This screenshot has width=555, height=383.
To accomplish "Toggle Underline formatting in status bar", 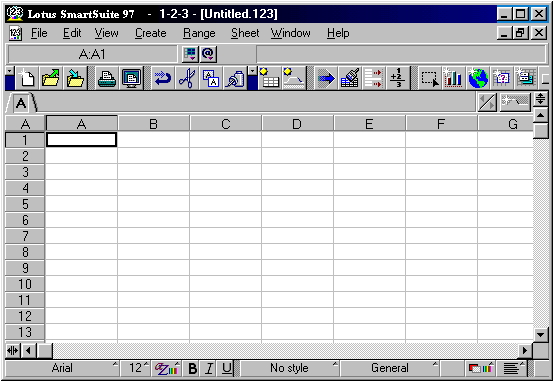I will (226, 368).
